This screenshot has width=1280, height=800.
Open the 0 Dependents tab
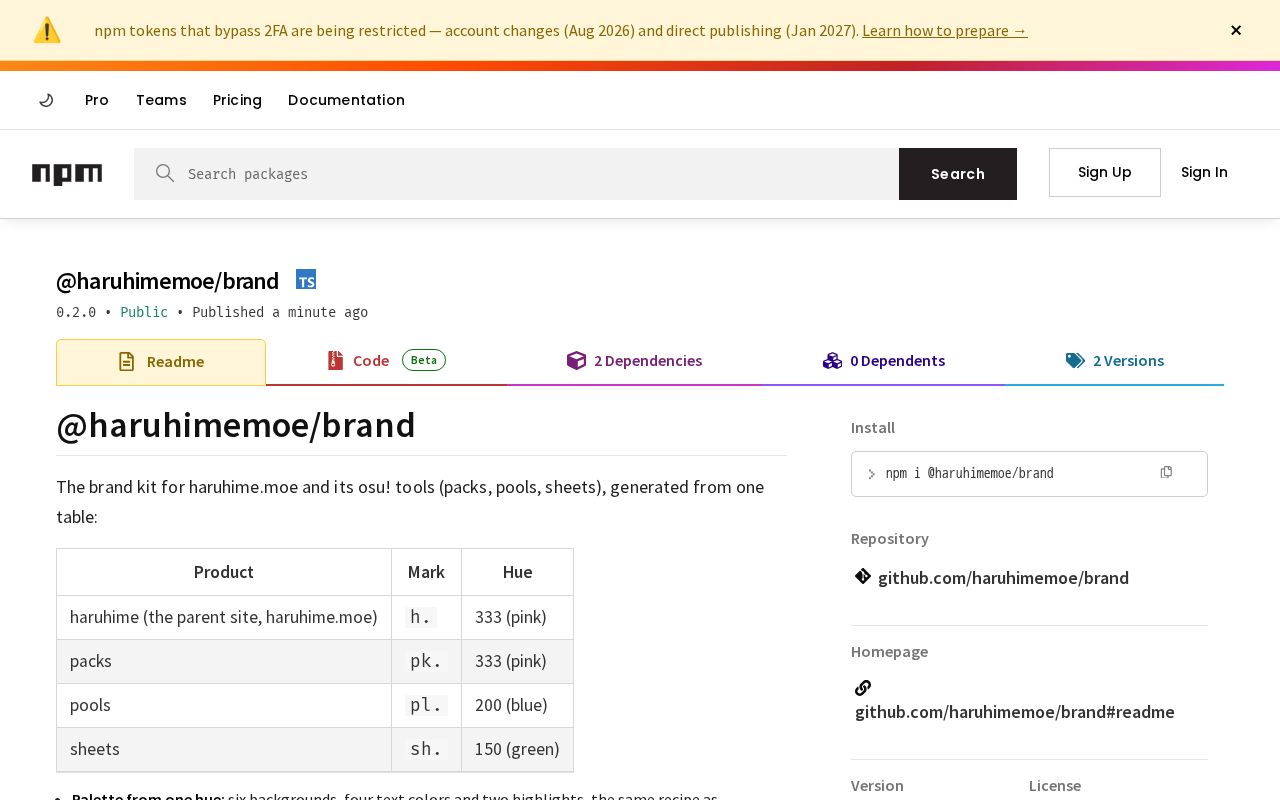coord(884,361)
